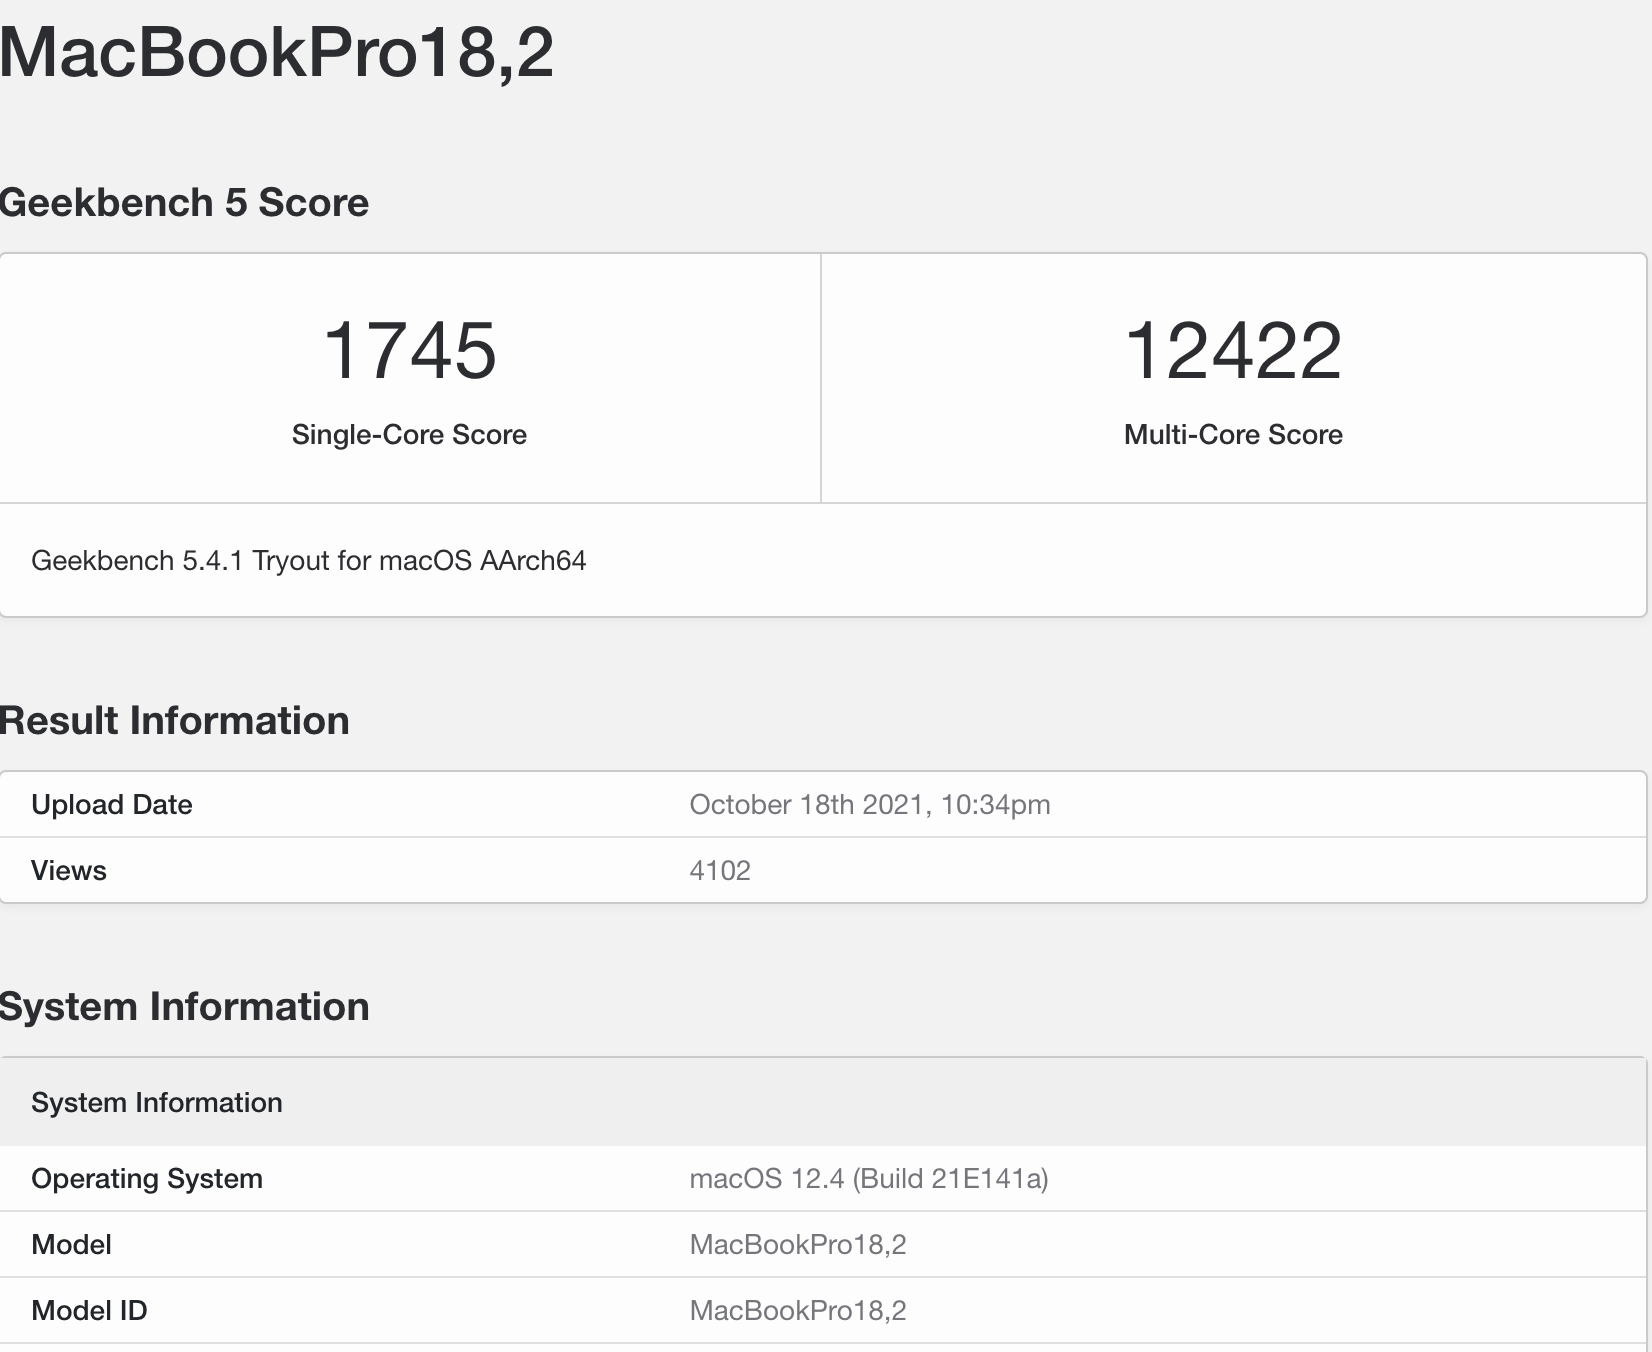Viewport: 1652px width, 1352px height.
Task: Click the Model row label
Action: [71, 1245]
